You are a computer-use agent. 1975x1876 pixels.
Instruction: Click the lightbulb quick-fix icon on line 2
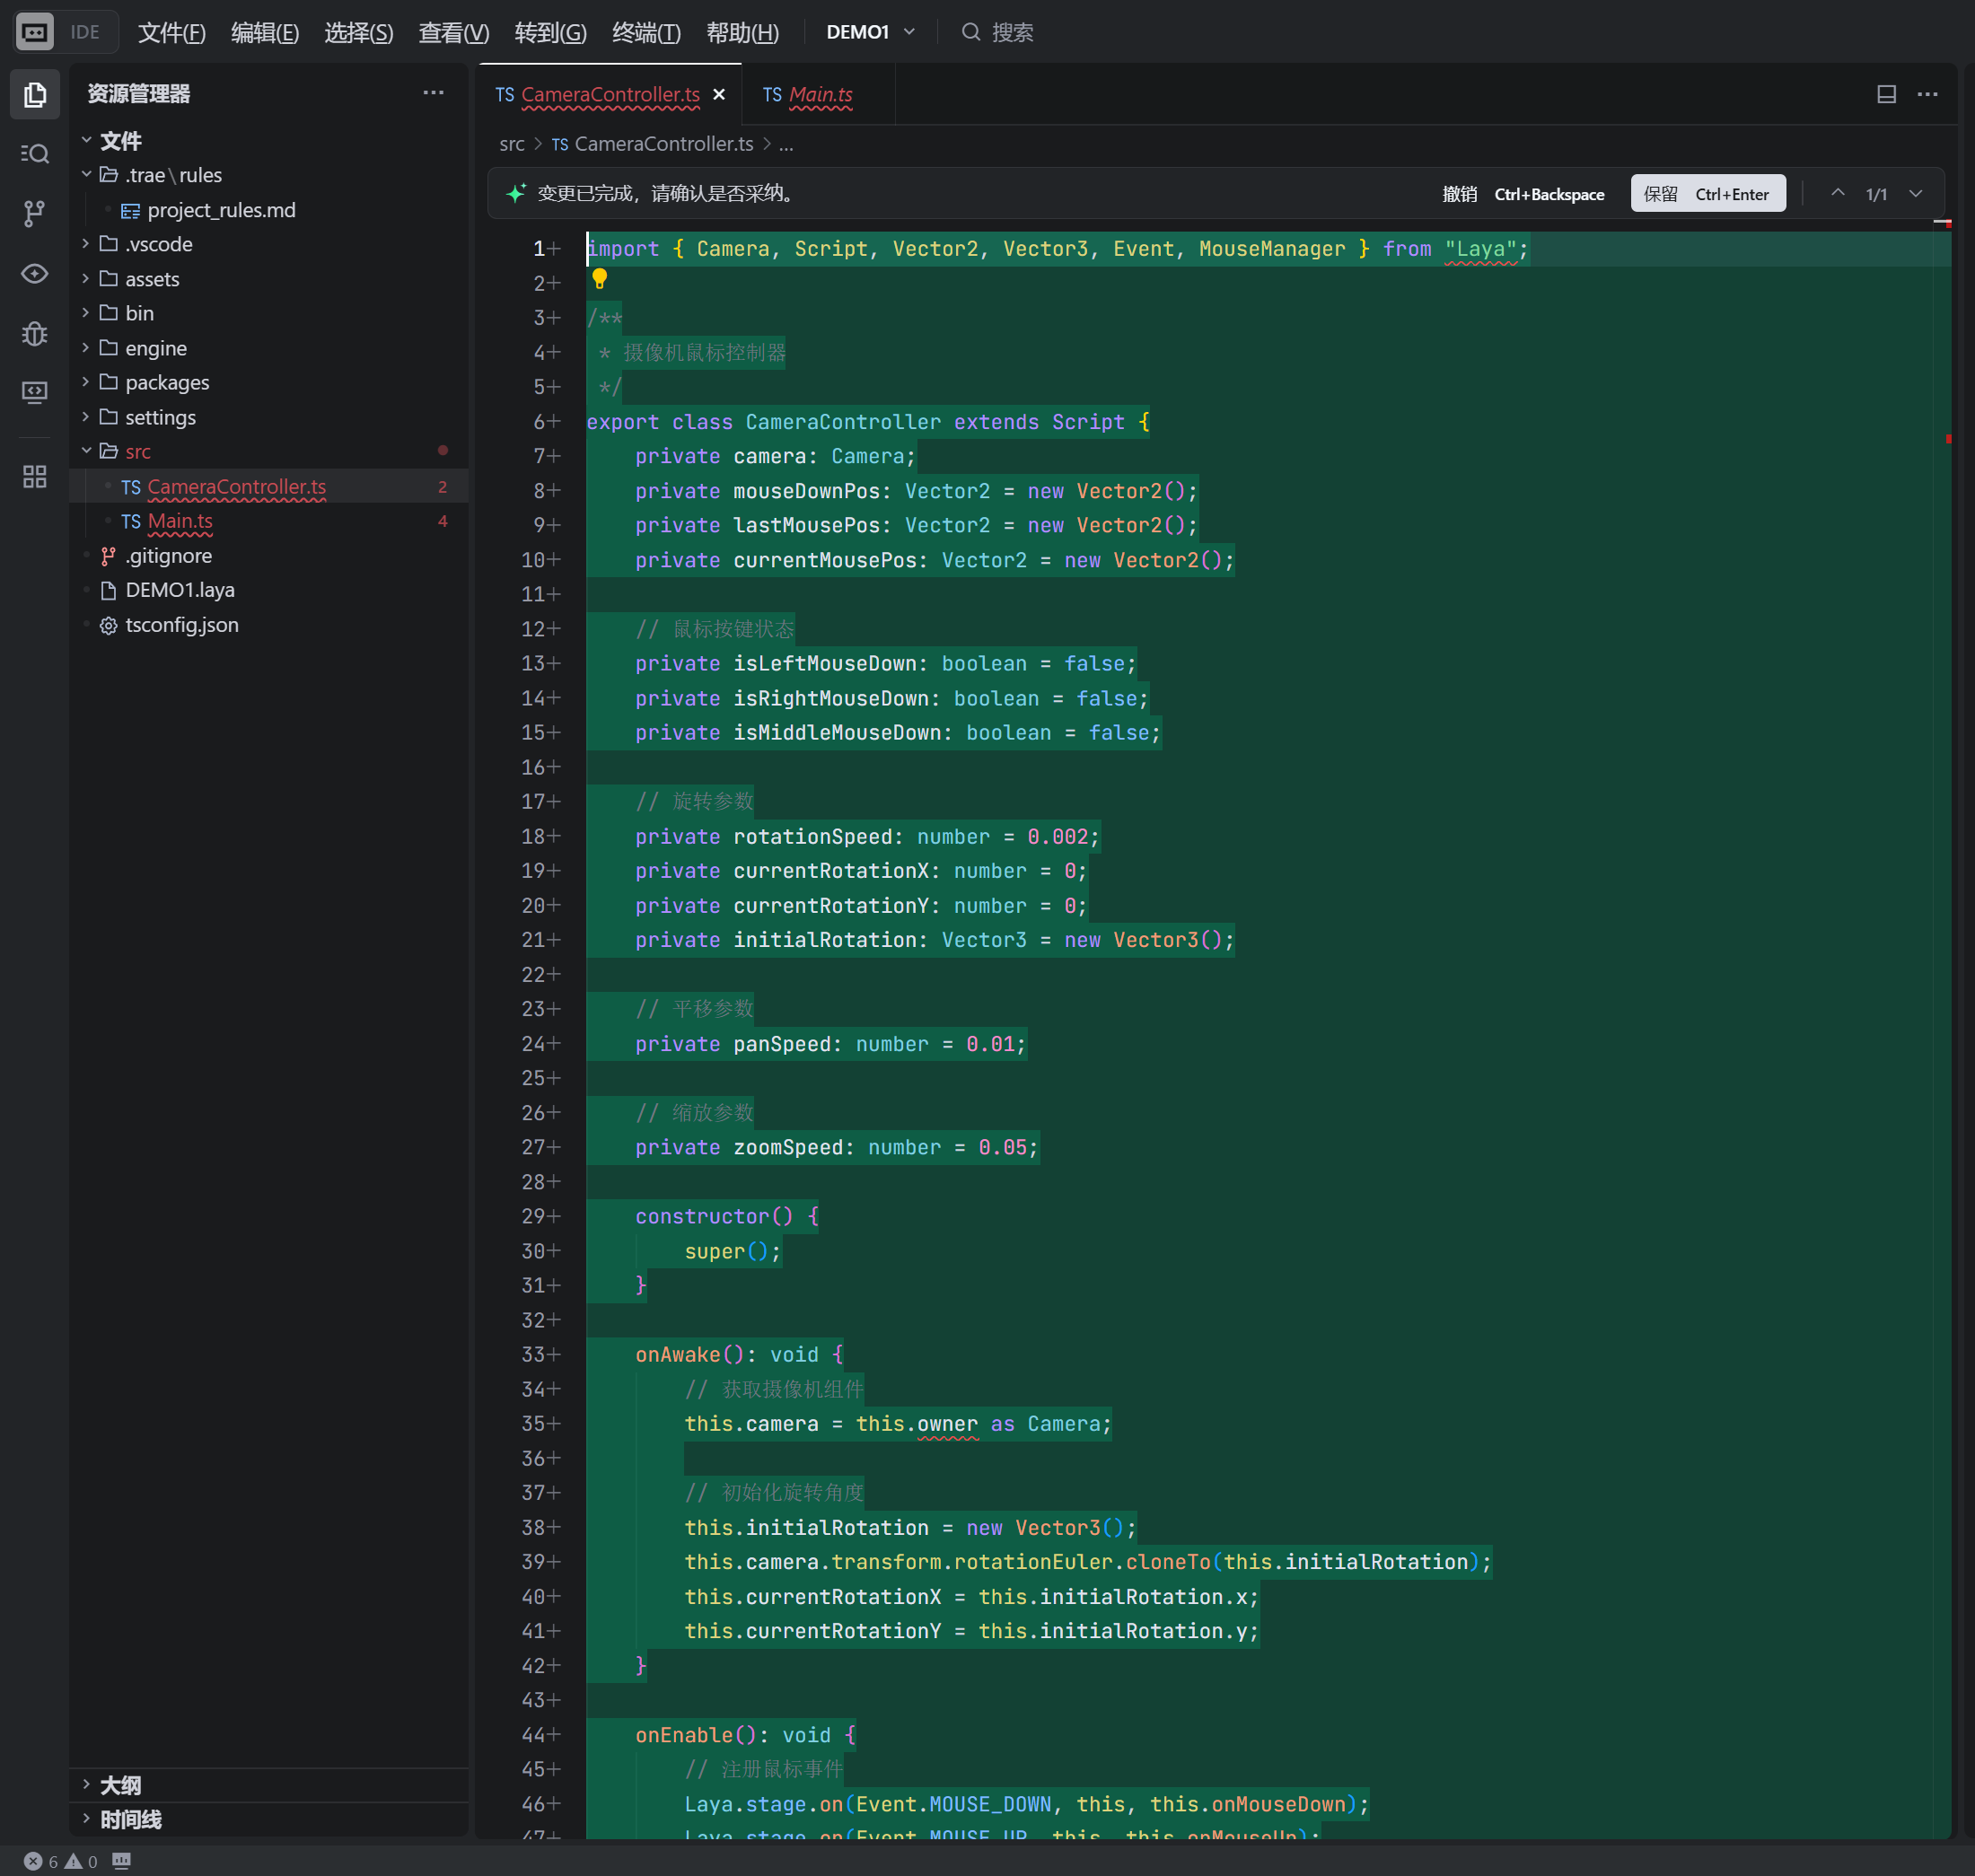(x=599, y=279)
